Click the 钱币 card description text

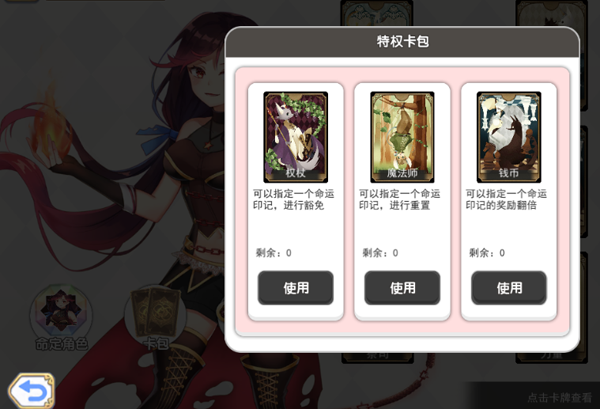506,199
